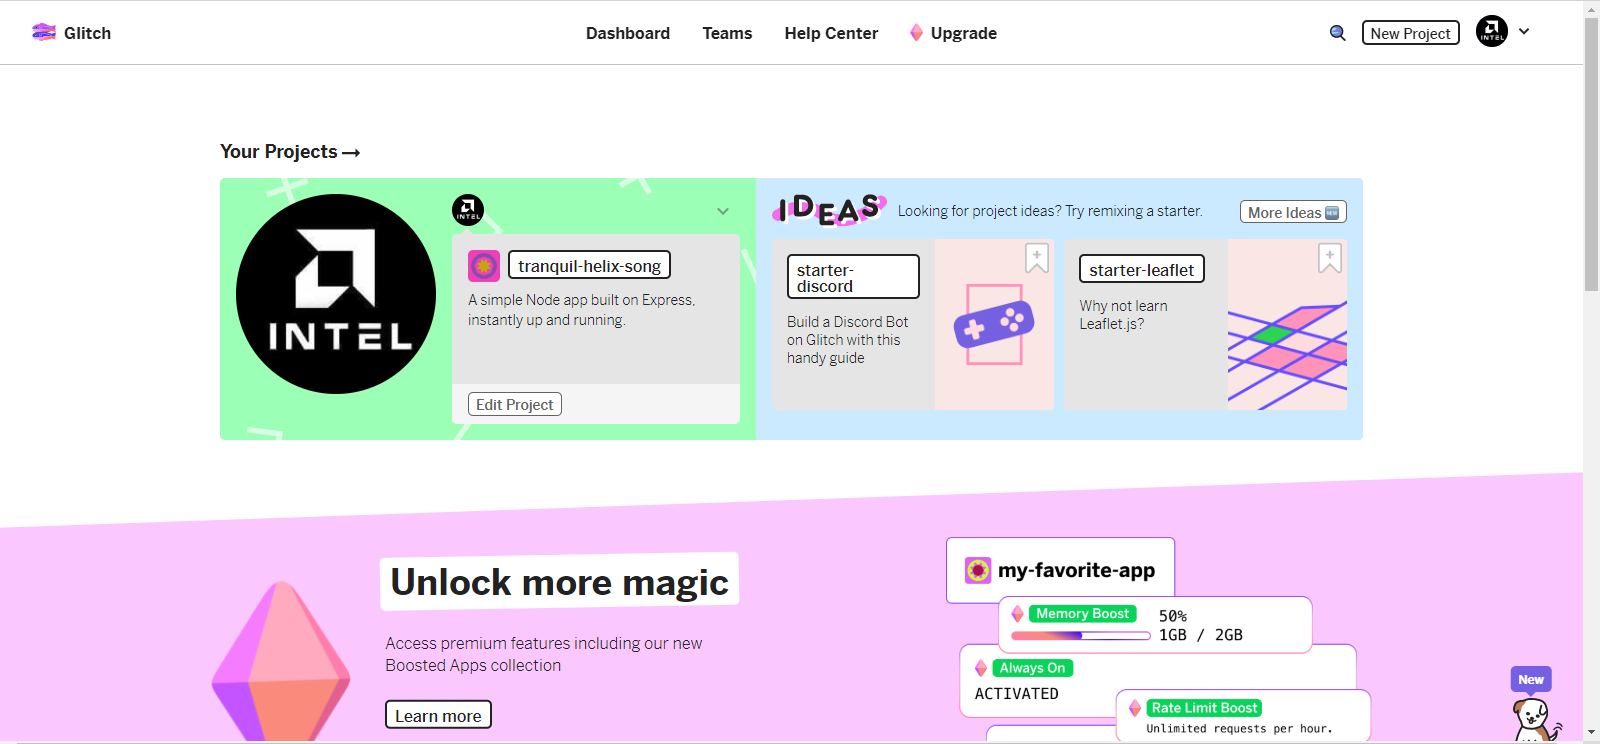Click the "Why not learn Leaflet.js?" text
This screenshot has height=744, width=1600.
coord(1123,315)
